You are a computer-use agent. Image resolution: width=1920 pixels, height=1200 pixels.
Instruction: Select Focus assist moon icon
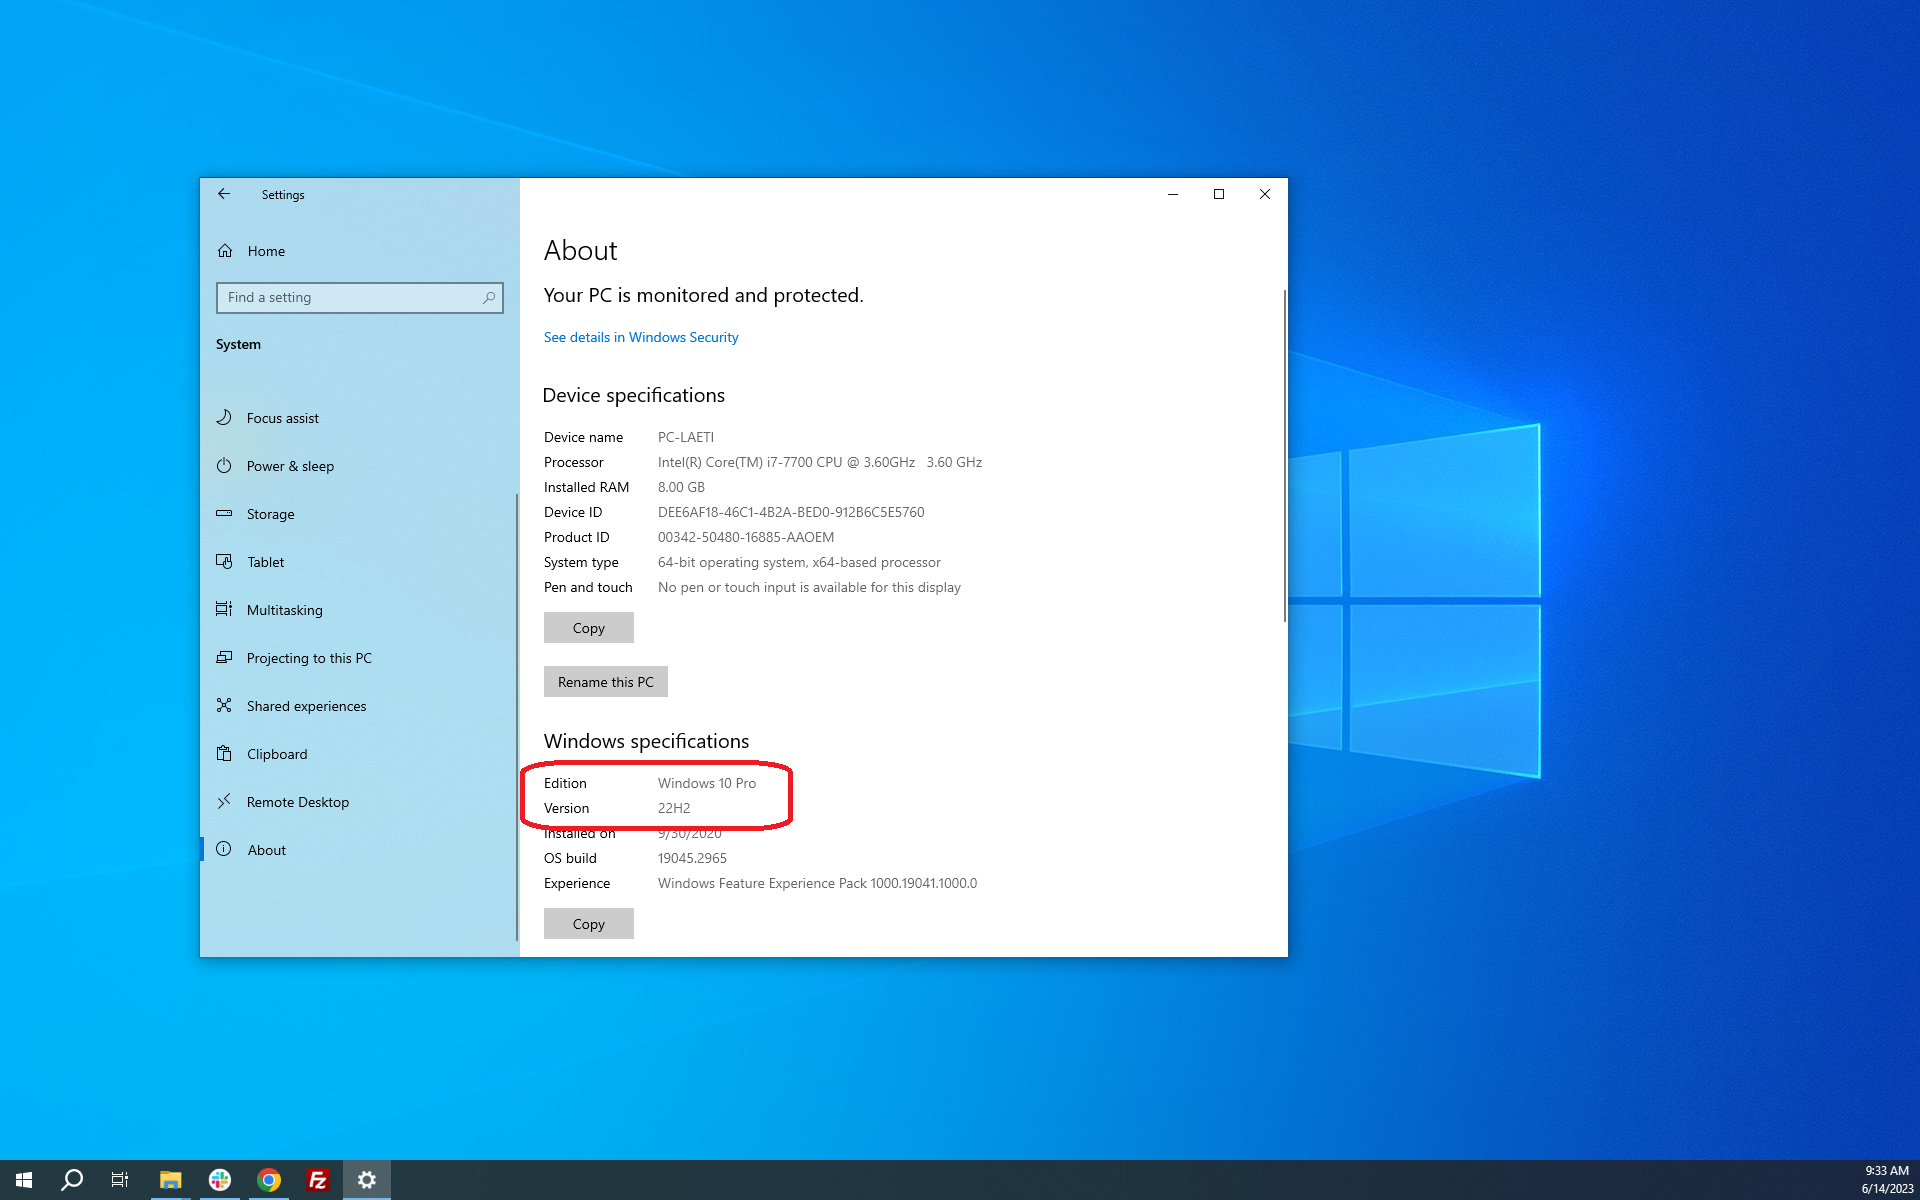(224, 417)
